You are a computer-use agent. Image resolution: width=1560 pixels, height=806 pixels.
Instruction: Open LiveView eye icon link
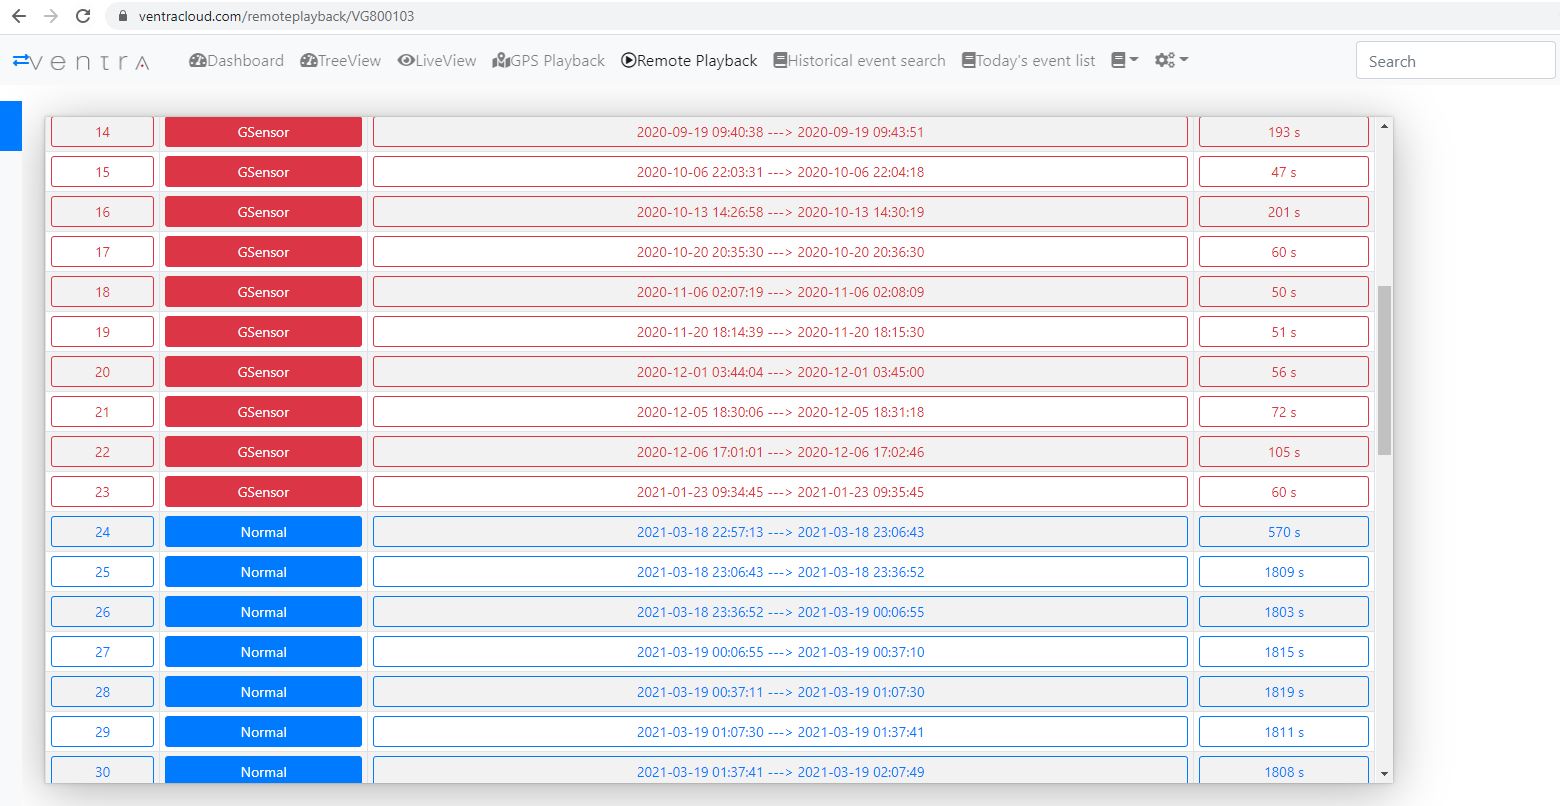406,61
